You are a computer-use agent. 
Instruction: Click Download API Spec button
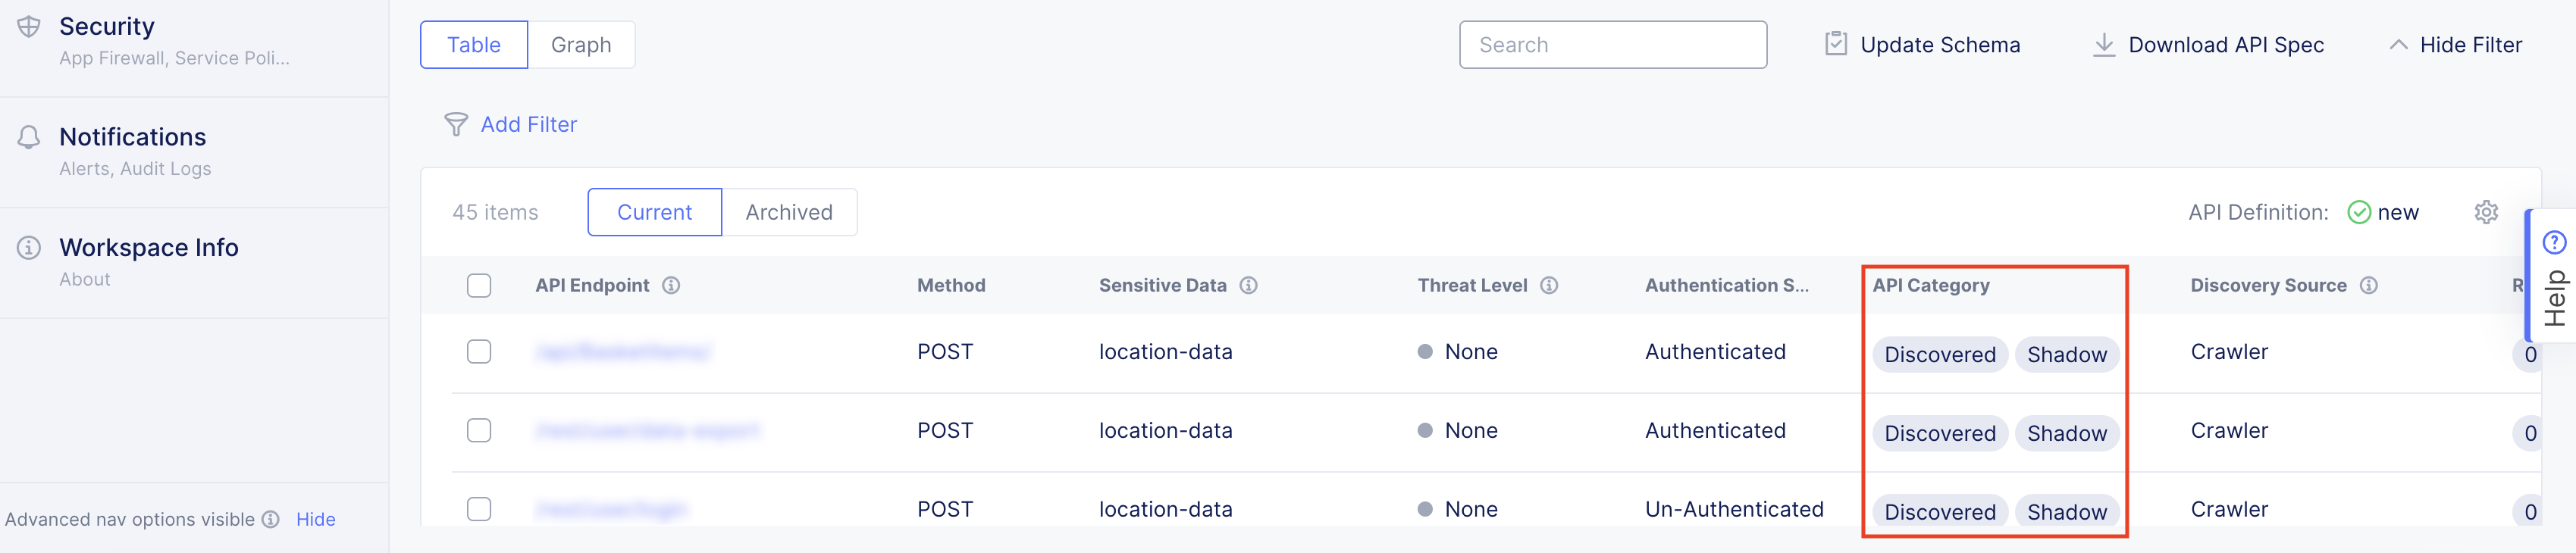2208,45
